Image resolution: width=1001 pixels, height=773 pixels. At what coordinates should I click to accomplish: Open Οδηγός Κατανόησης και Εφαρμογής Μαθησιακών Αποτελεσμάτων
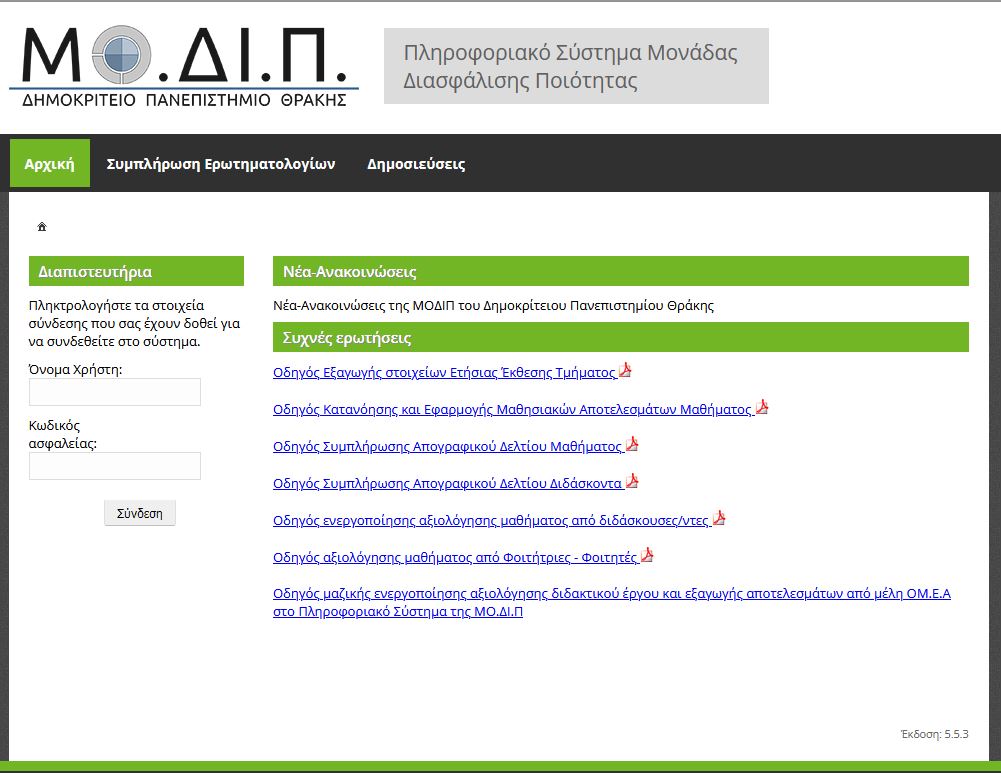point(512,409)
